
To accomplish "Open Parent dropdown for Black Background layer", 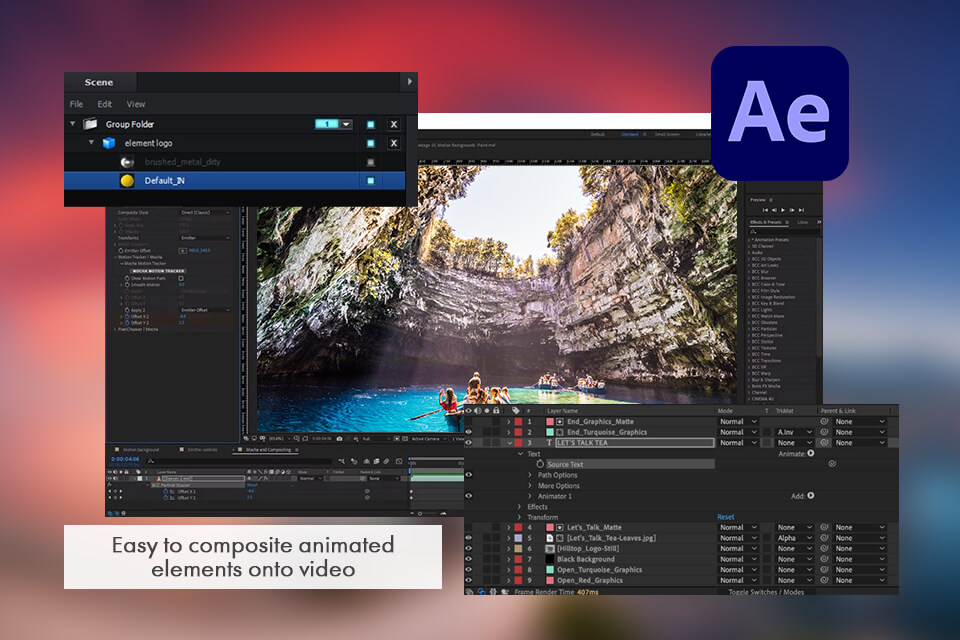I will (x=860, y=559).
